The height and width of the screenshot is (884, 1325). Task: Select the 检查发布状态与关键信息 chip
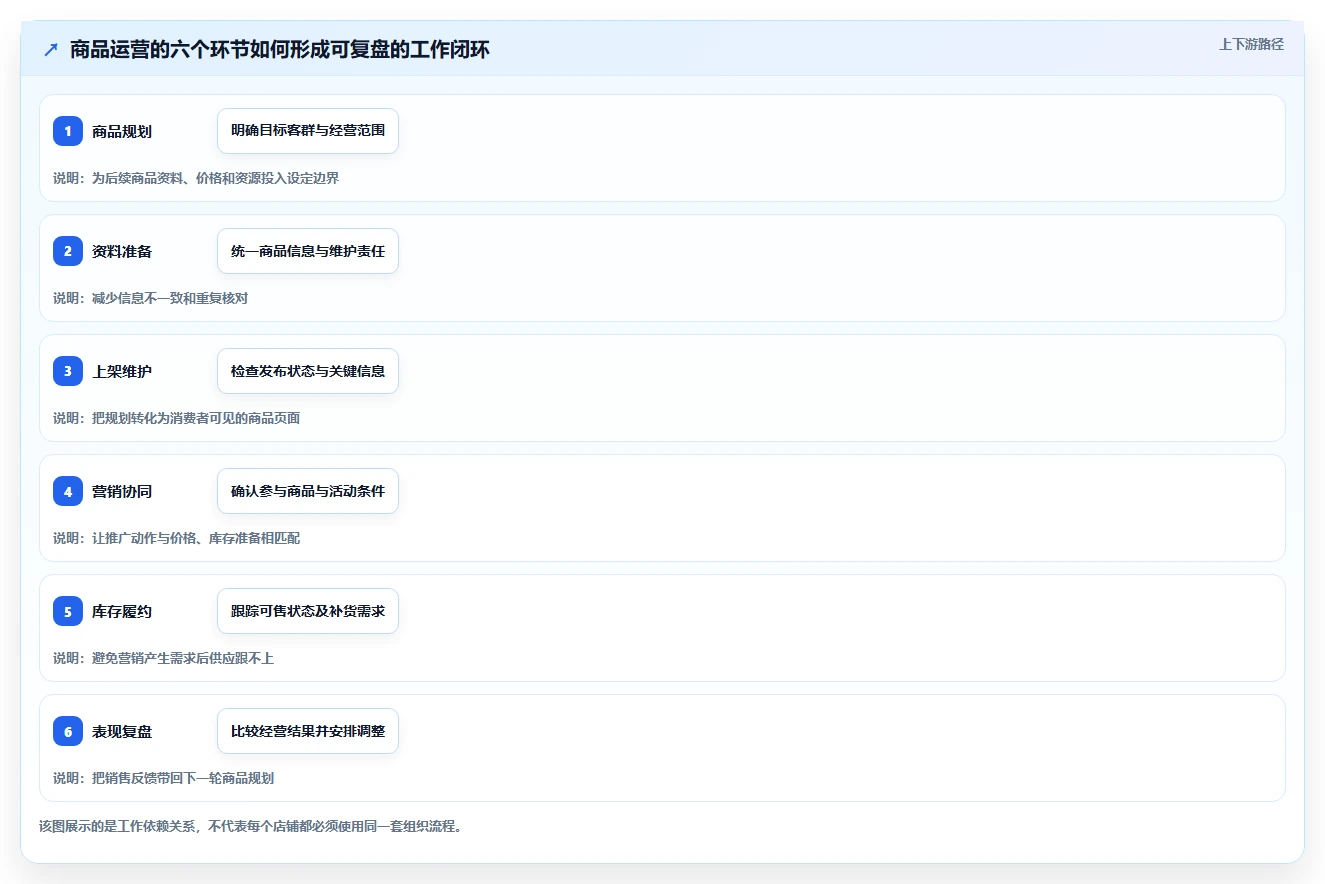point(308,371)
